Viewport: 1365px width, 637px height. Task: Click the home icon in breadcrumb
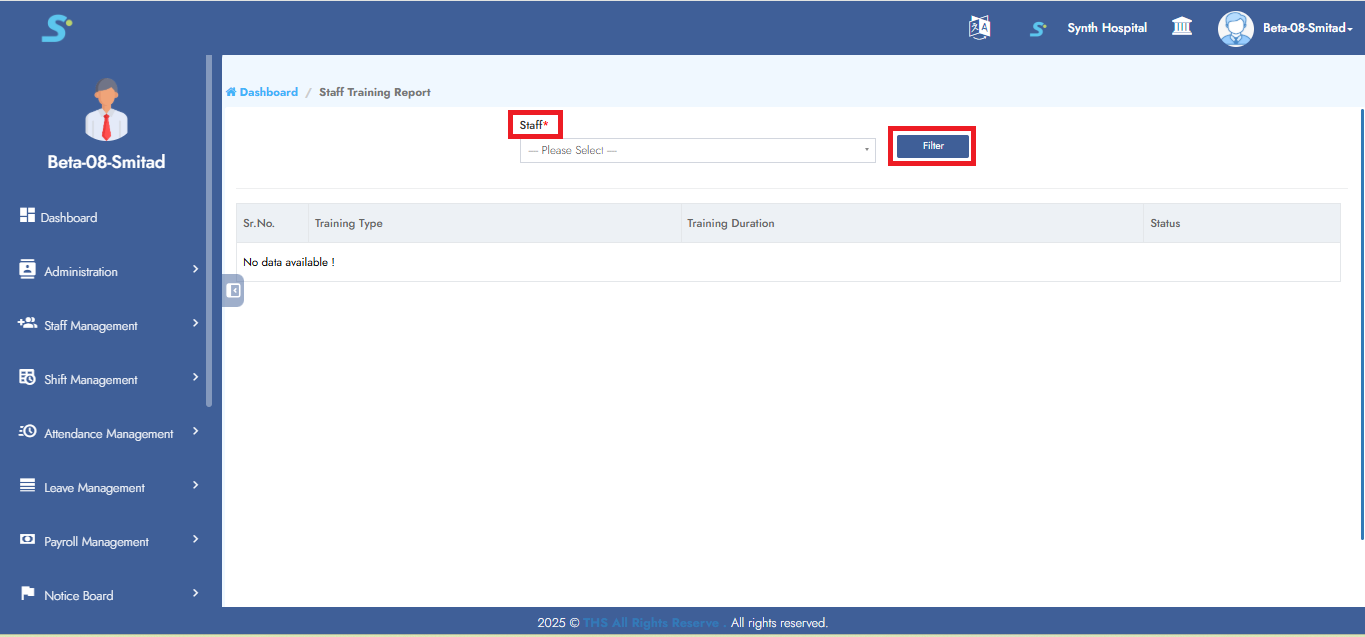tap(231, 92)
